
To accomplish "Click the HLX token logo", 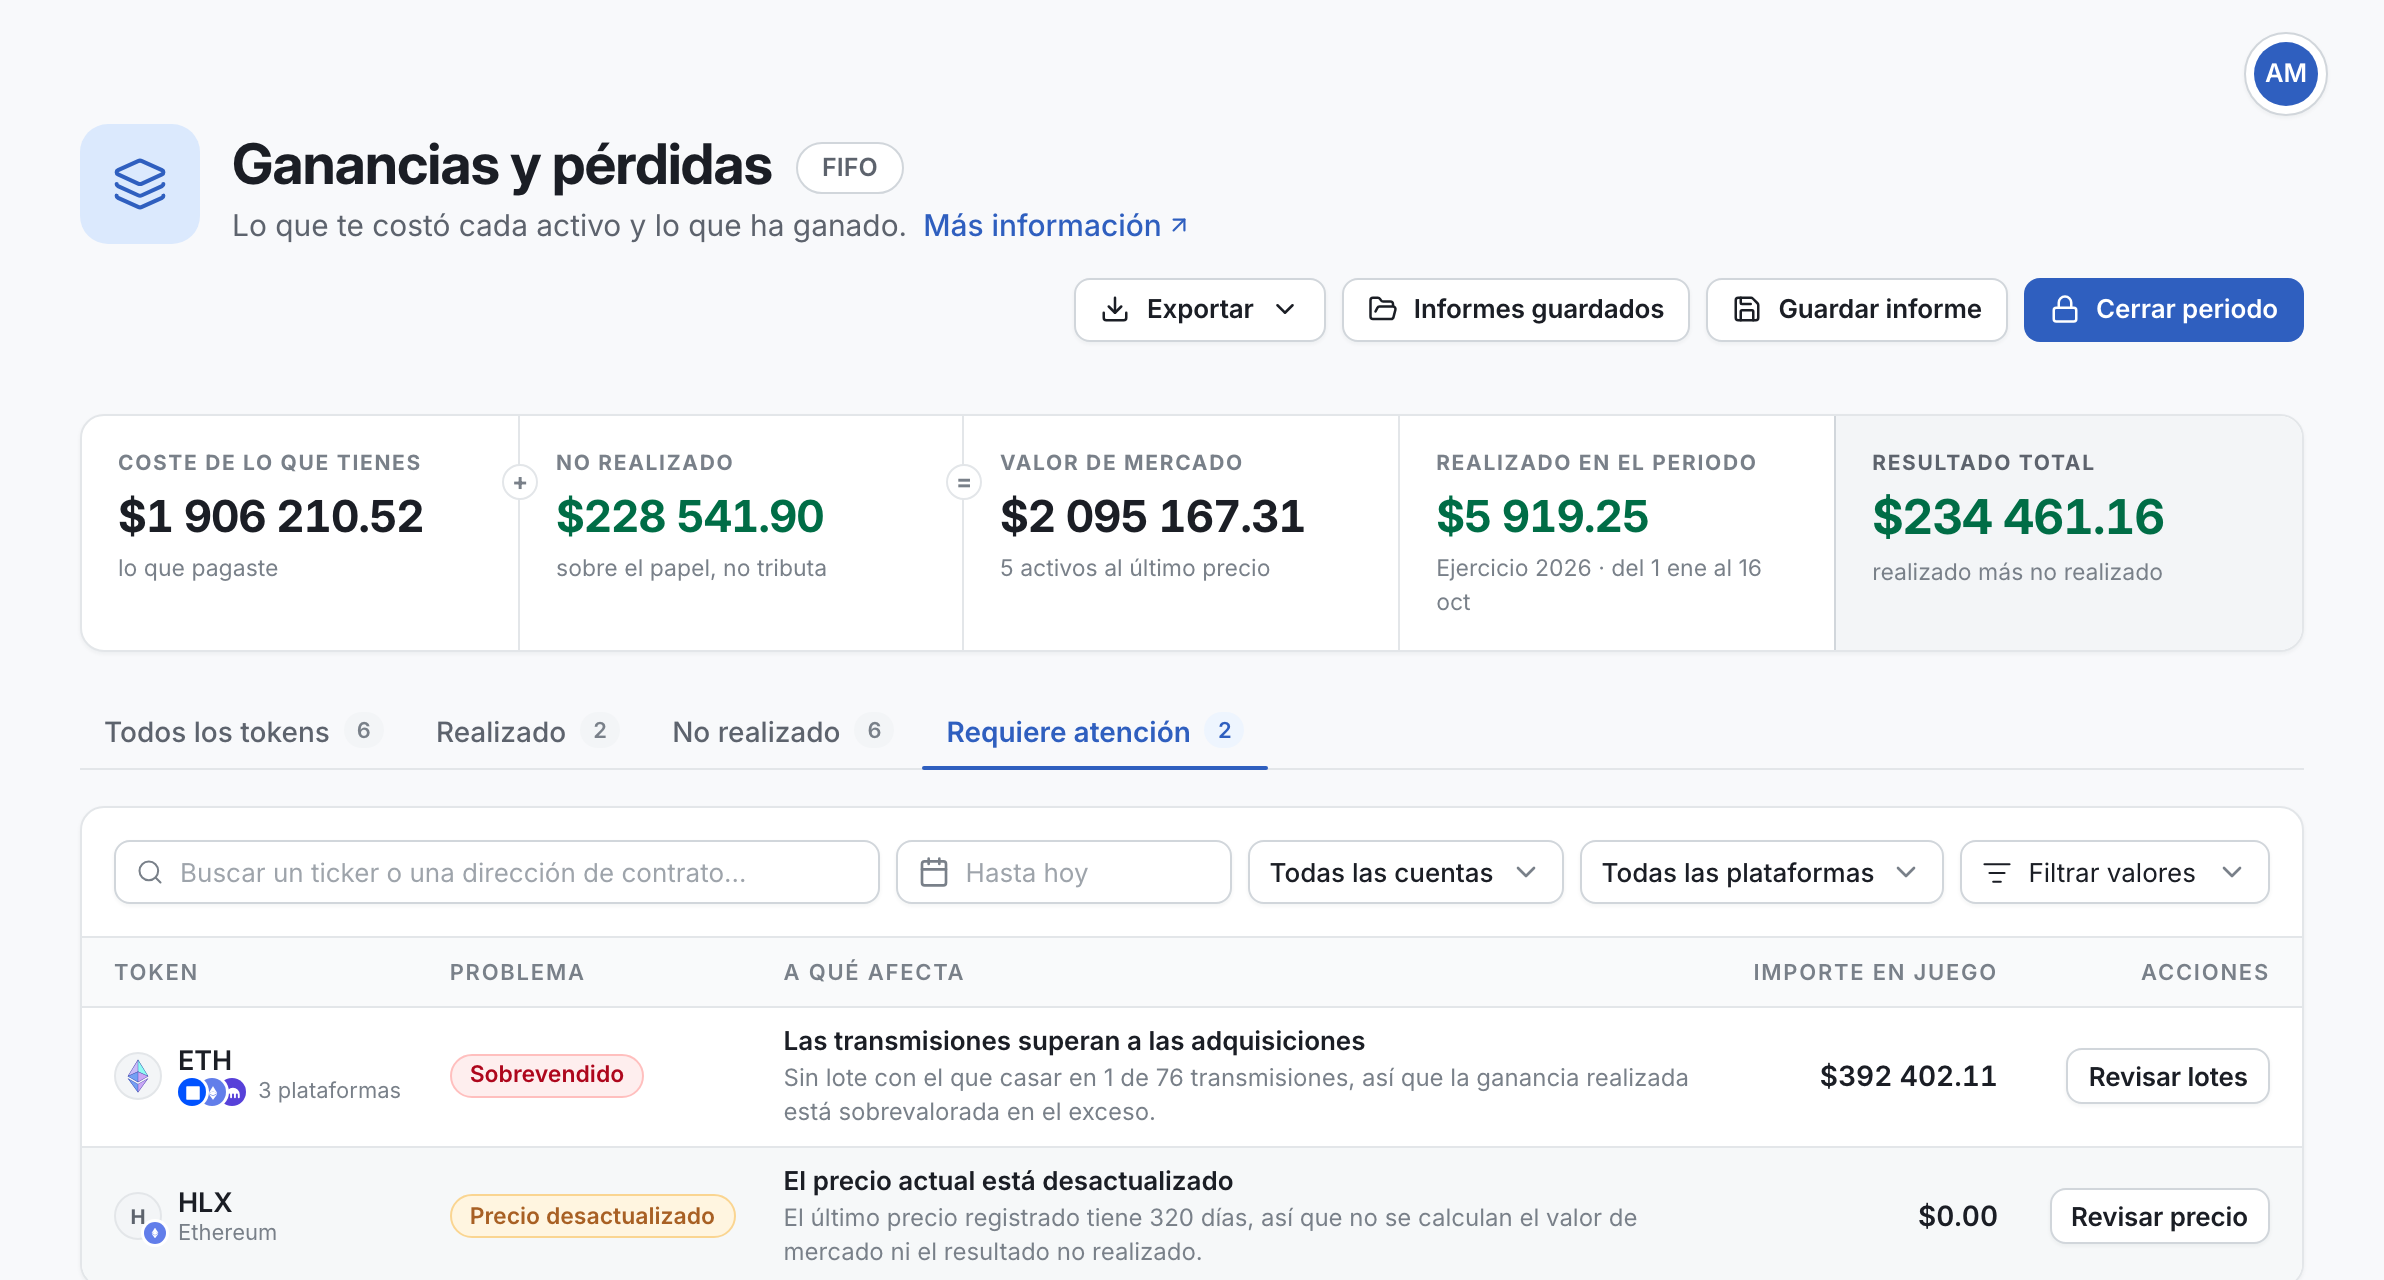I will [139, 1217].
